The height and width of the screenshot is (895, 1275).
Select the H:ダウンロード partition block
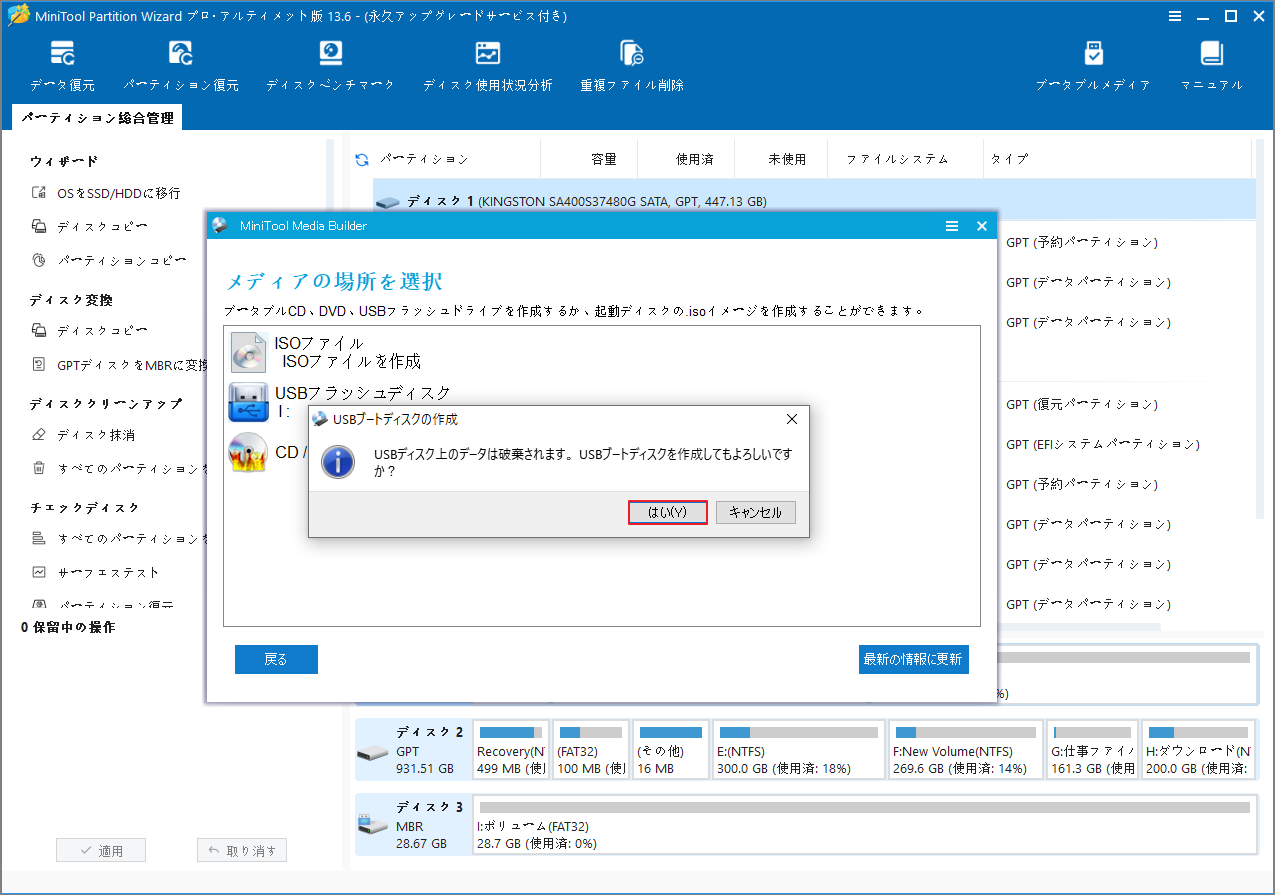point(1199,750)
